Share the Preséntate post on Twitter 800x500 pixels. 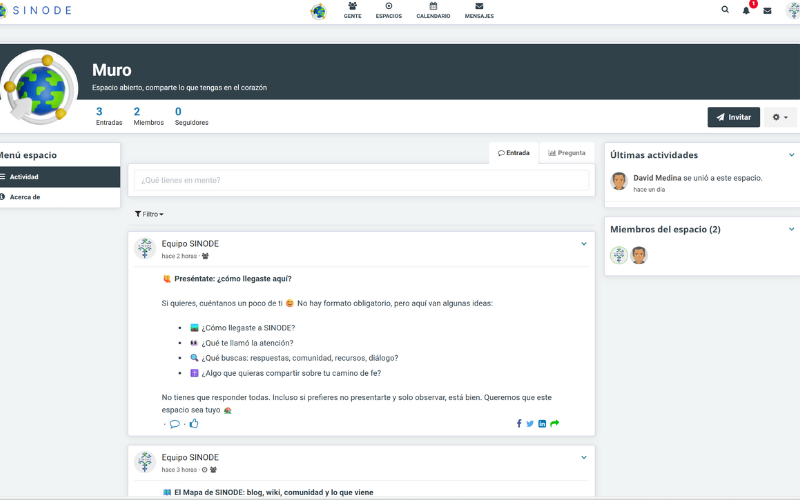point(530,423)
